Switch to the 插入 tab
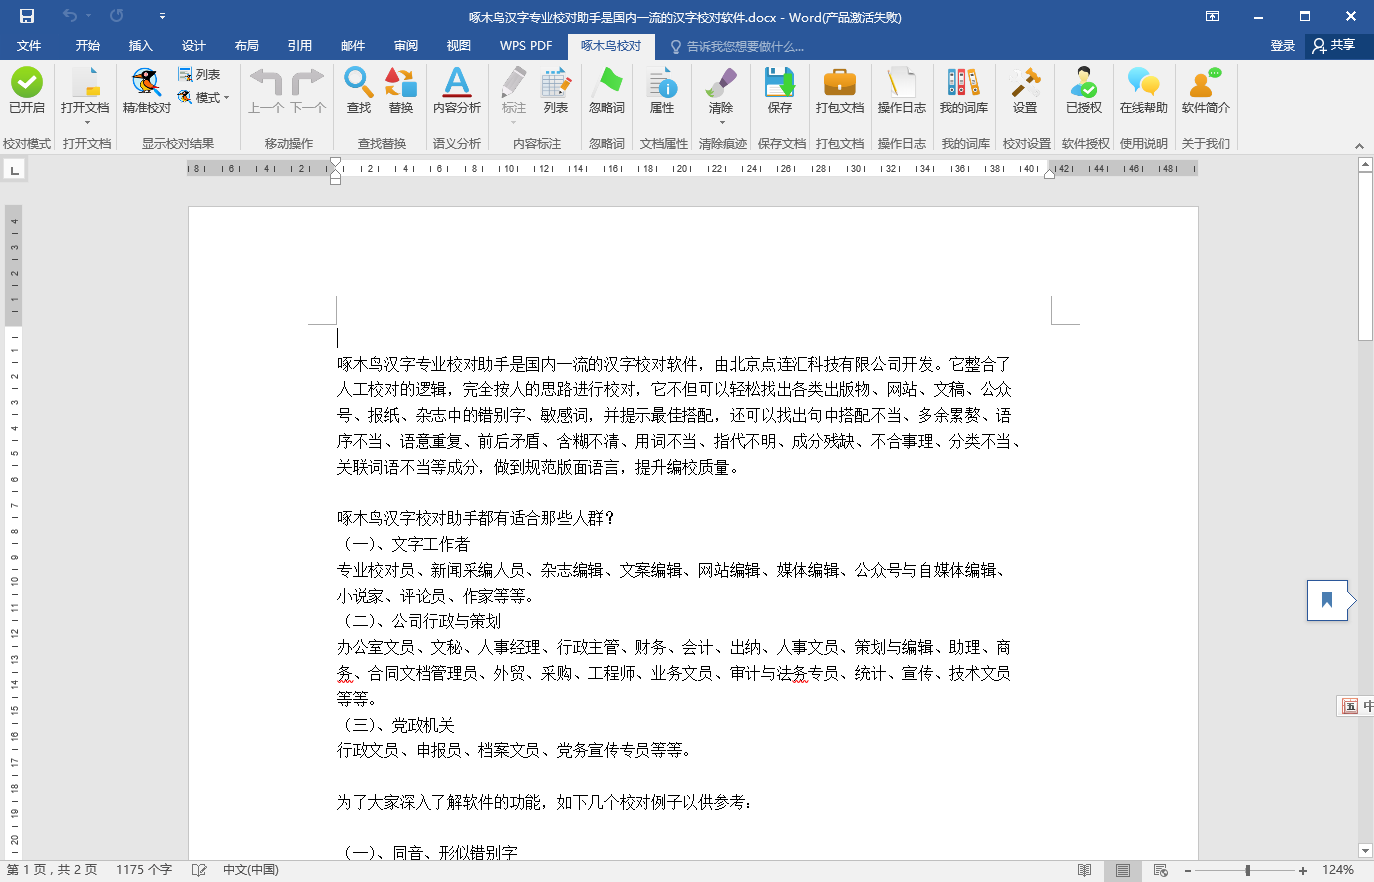1374x882 pixels. 141,46
